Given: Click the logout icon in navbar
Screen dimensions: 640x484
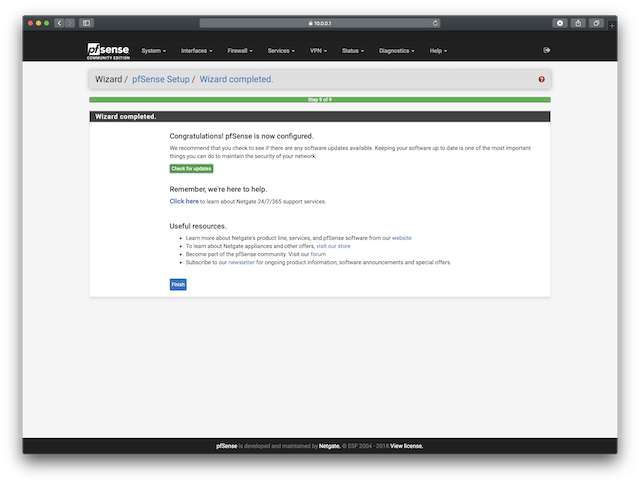Looking at the screenshot, I should pos(547,50).
